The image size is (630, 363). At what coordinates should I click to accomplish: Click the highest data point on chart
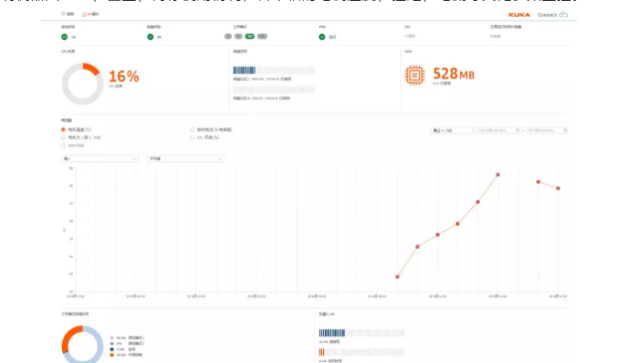498,175
